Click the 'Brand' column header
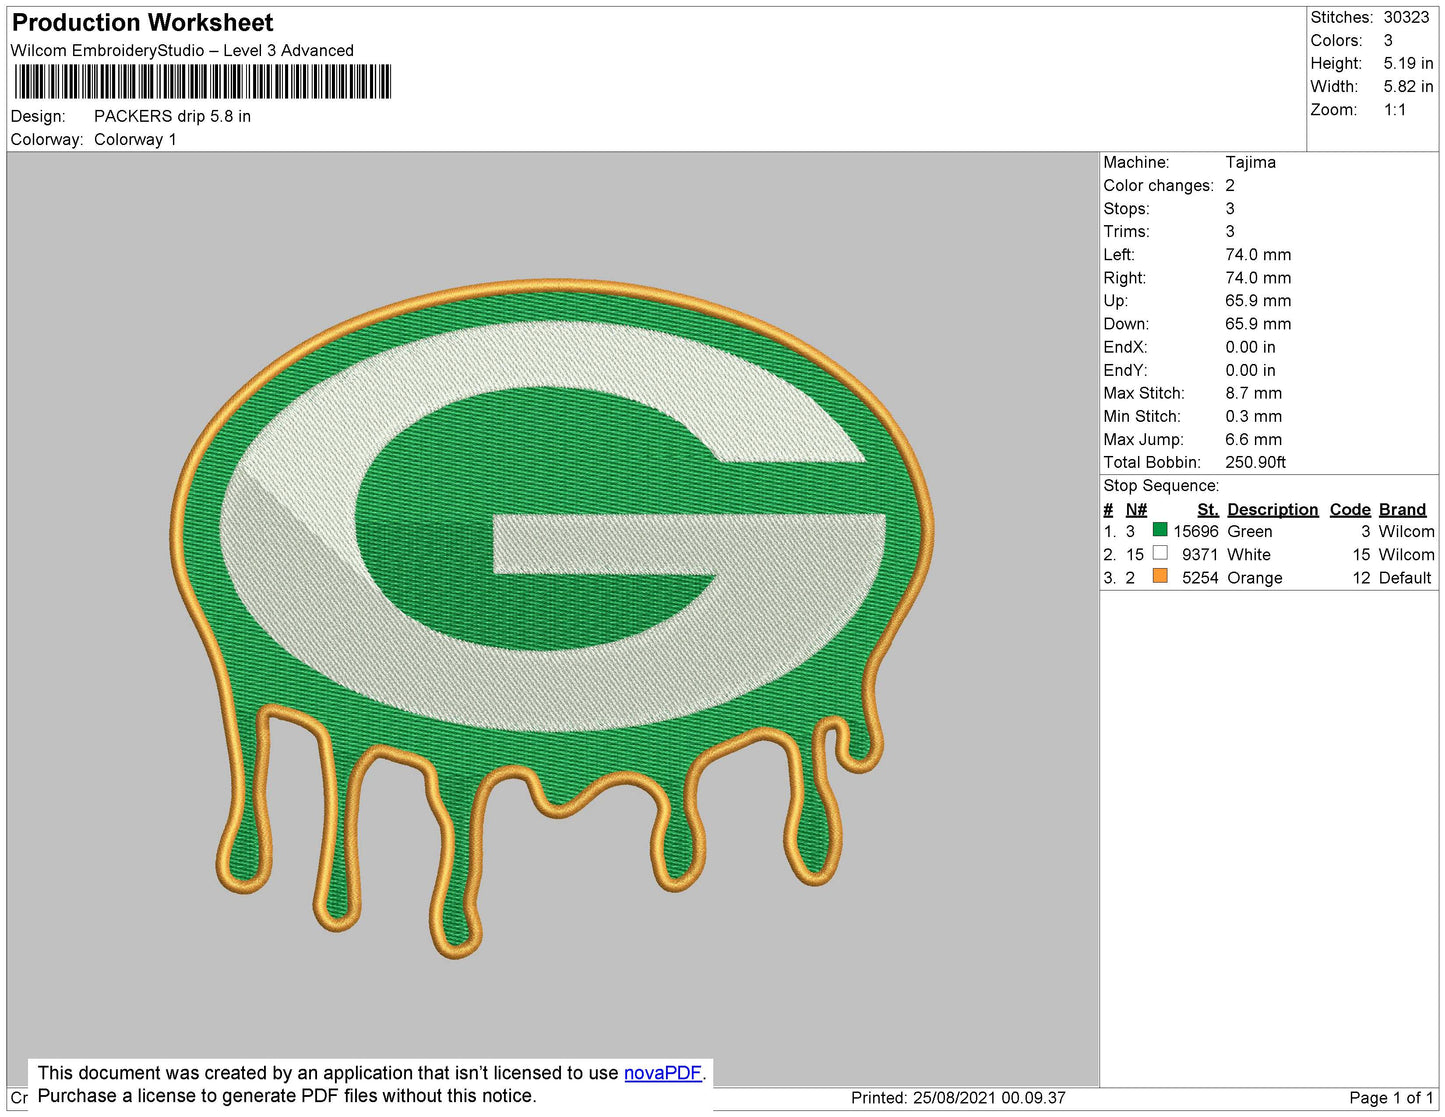Viewport: 1445px width, 1117px height. [1402, 510]
